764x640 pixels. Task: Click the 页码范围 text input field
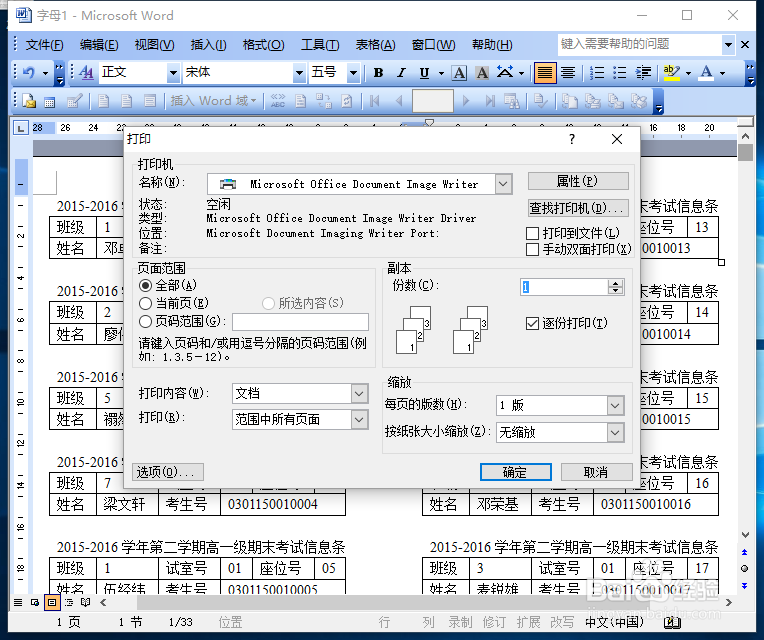click(300, 322)
